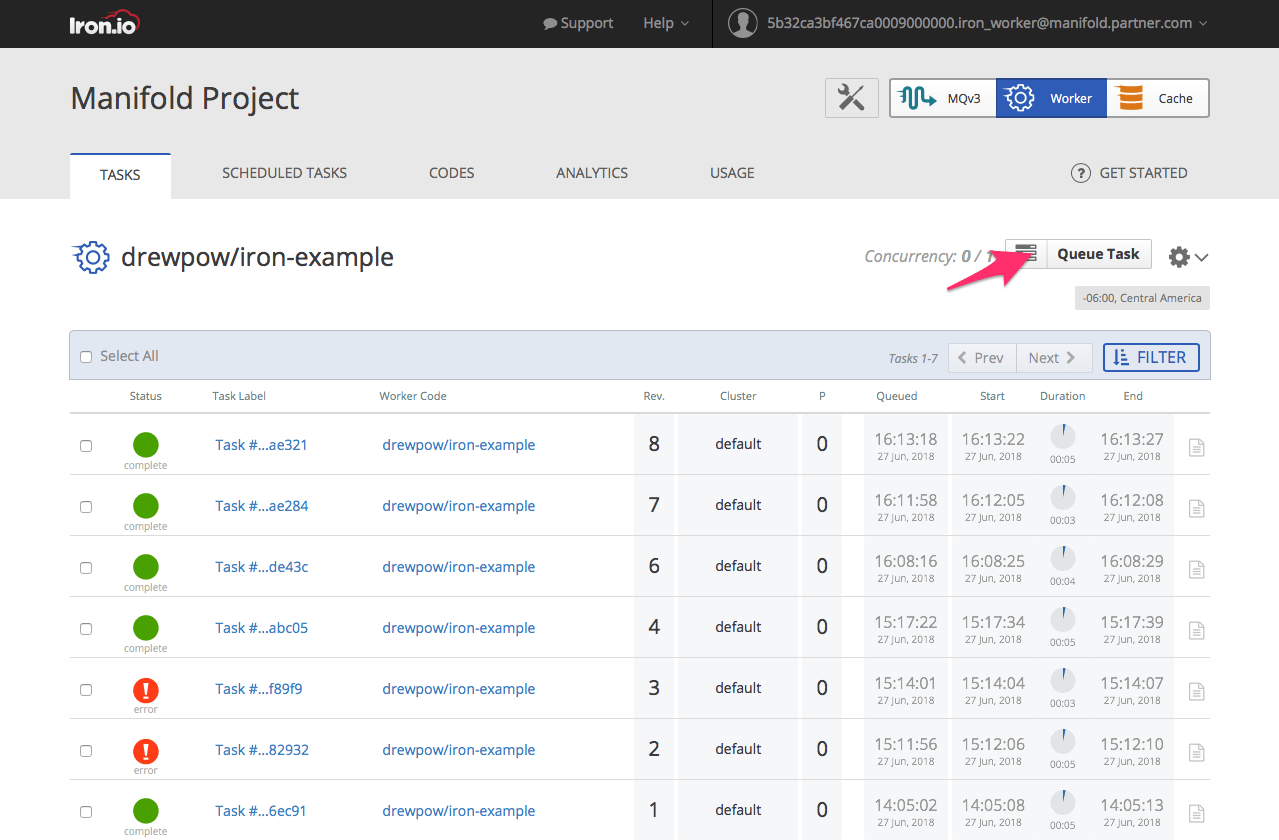Check the box for Task #...f89f9
Viewport: 1279px width, 840px height.
click(86, 690)
